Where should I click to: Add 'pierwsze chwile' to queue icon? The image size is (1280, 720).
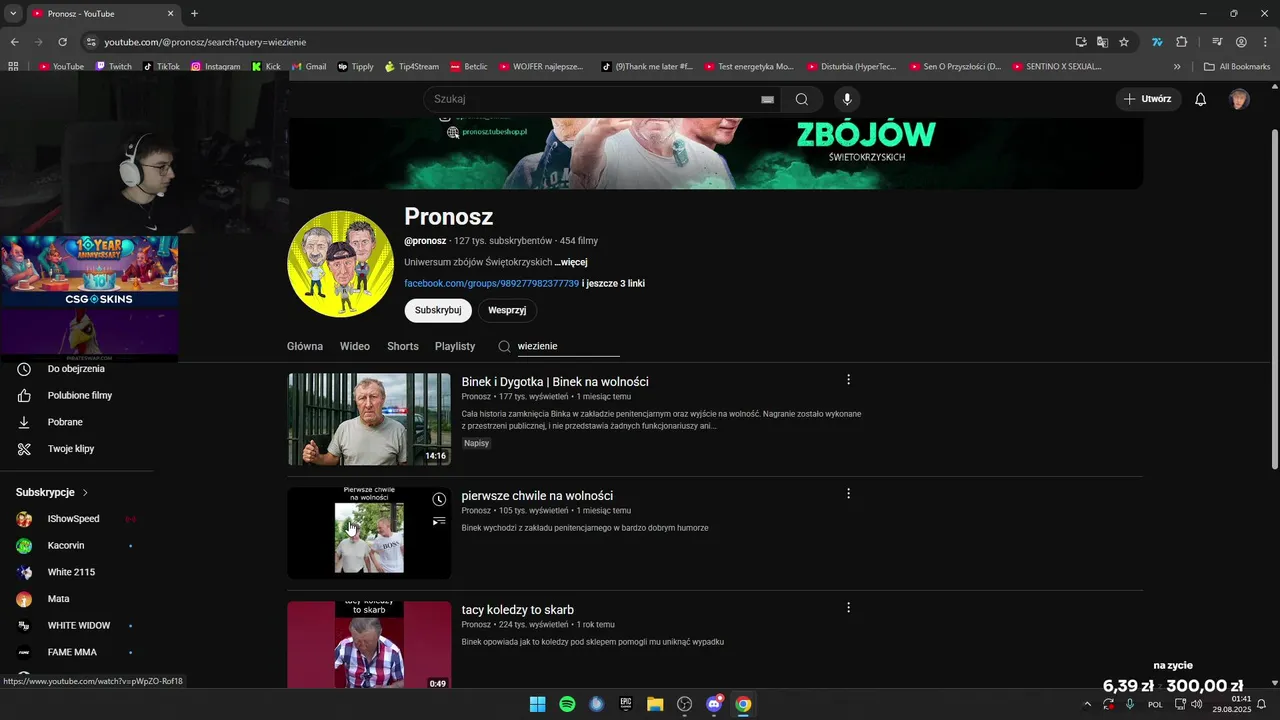click(x=439, y=521)
